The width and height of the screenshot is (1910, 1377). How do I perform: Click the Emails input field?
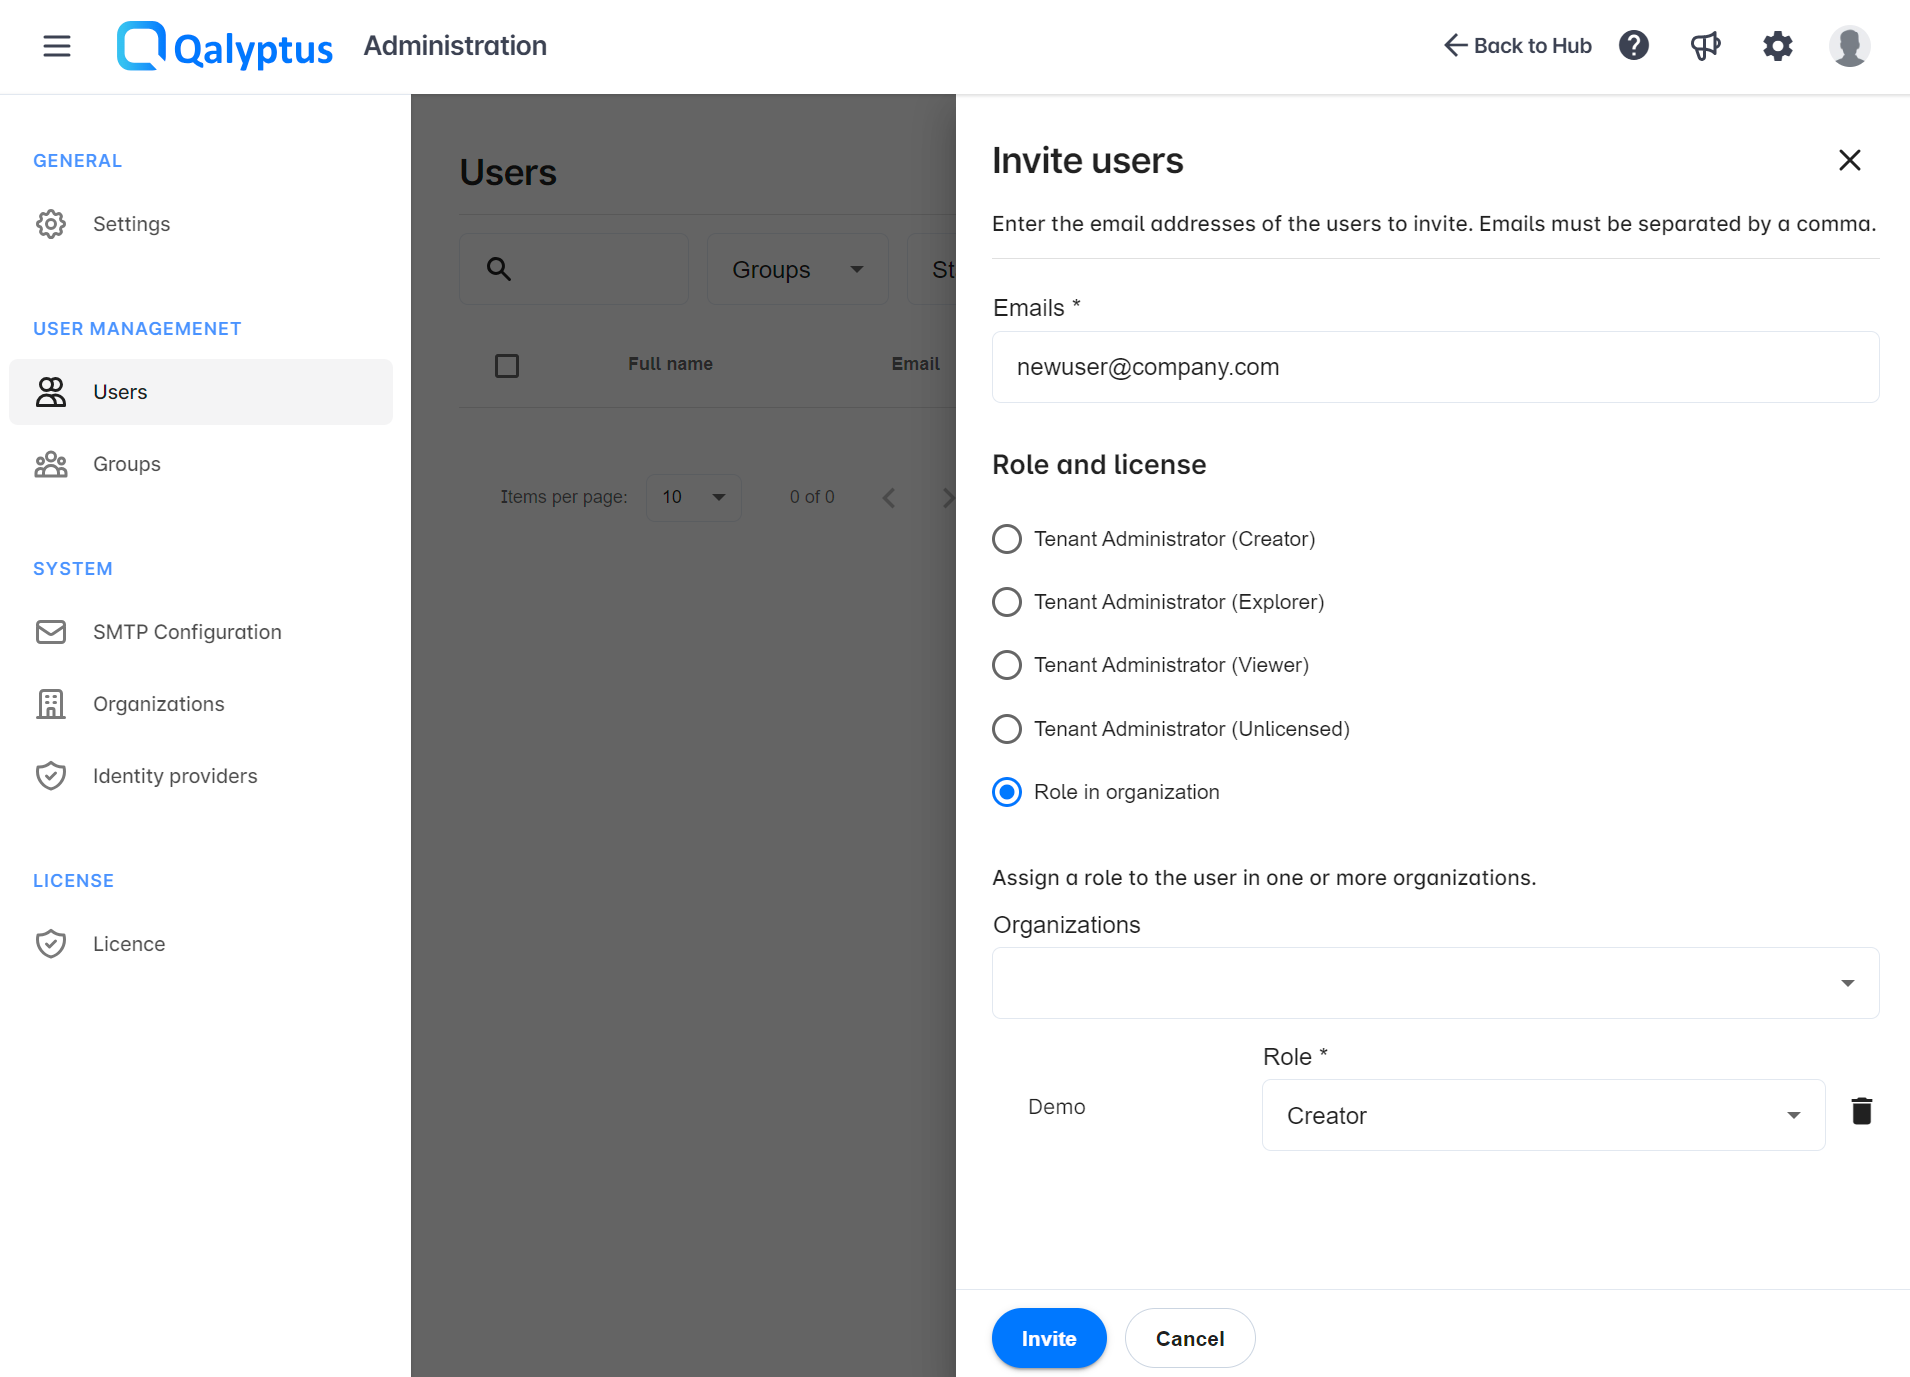point(1434,366)
